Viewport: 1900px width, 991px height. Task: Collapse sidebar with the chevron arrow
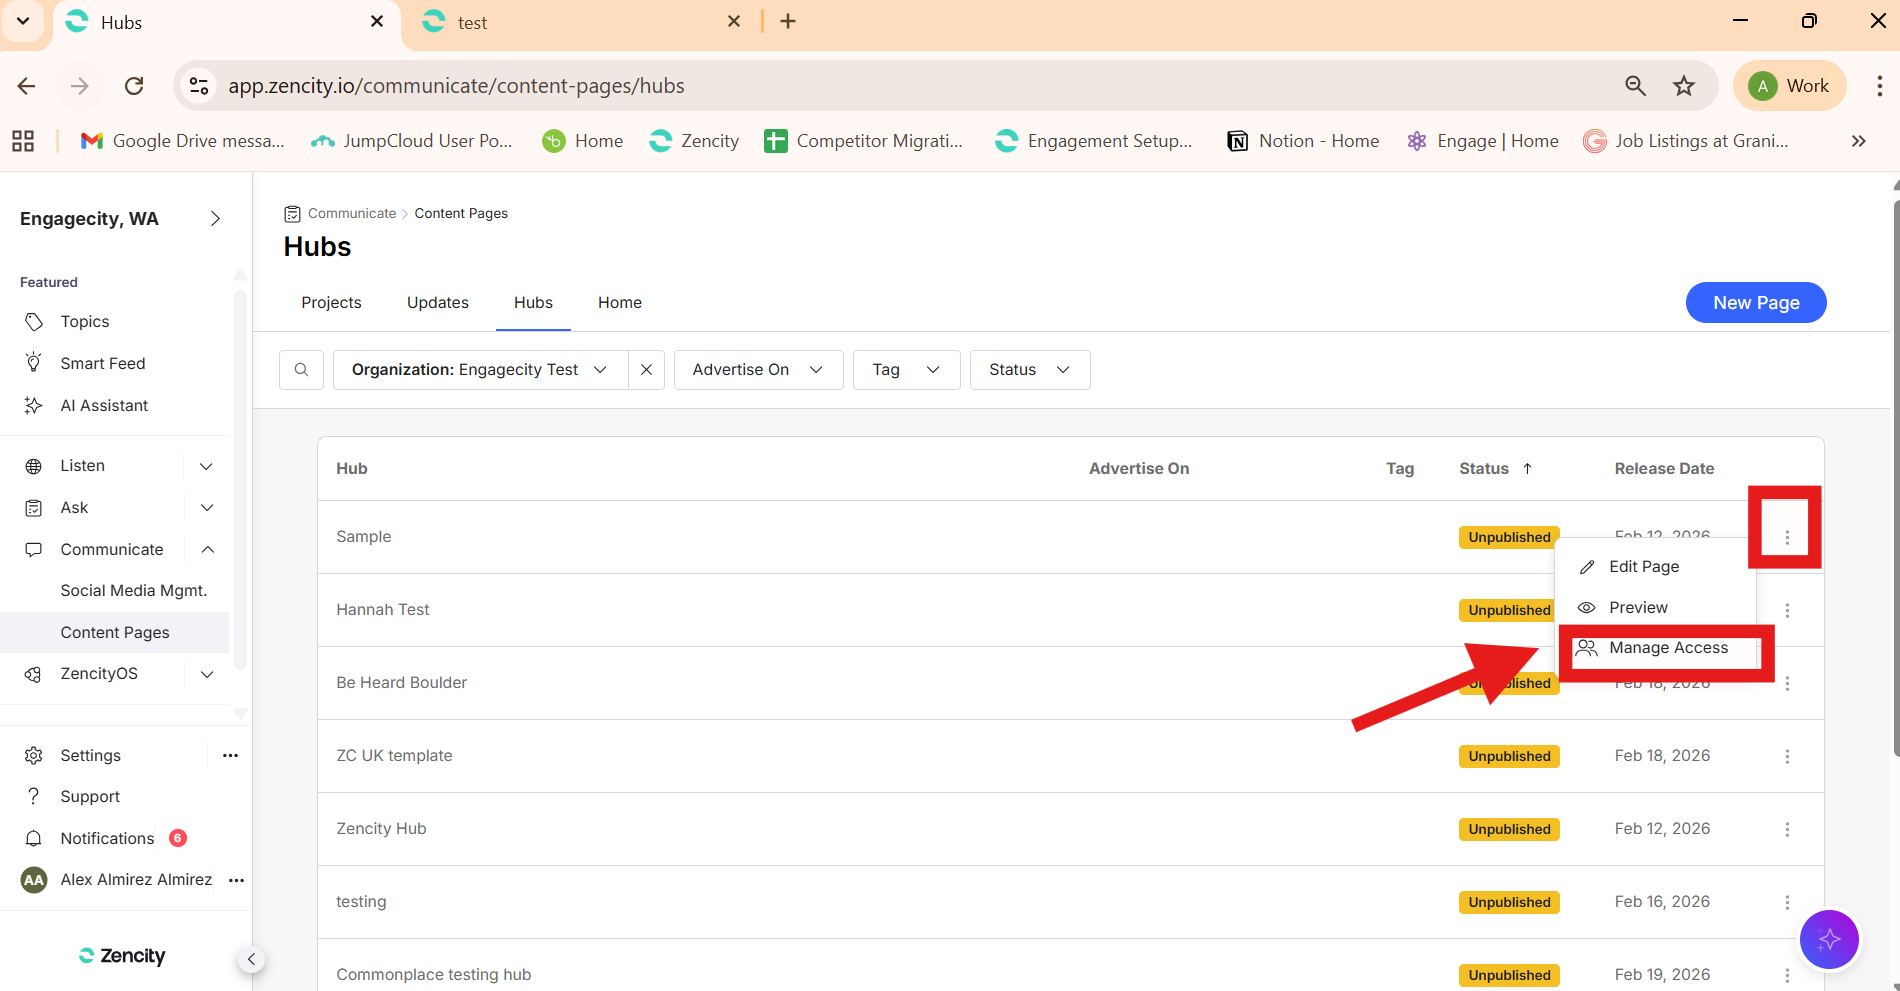251,959
